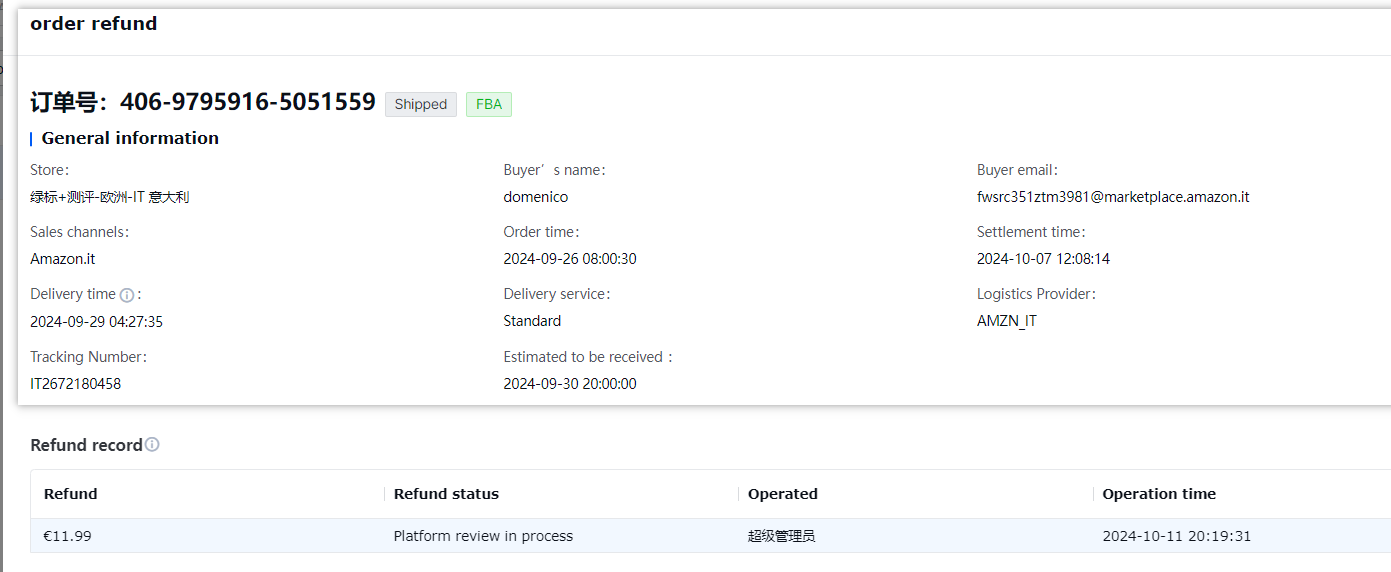Click the operator name 超级管理员
Image resolution: width=1391 pixels, height=572 pixels.
click(x=781, y=536)
